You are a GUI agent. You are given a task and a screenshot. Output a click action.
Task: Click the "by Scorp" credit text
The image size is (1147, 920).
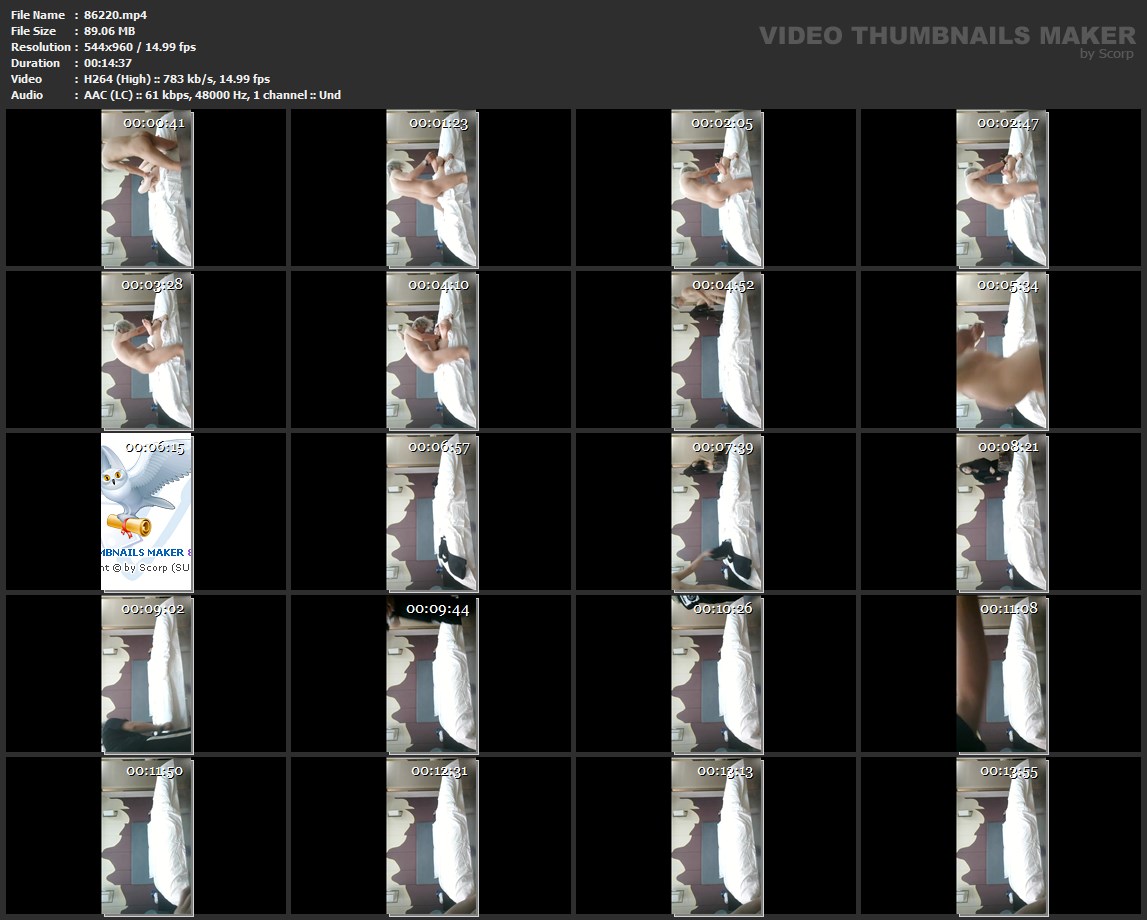tap(1106, 54)
